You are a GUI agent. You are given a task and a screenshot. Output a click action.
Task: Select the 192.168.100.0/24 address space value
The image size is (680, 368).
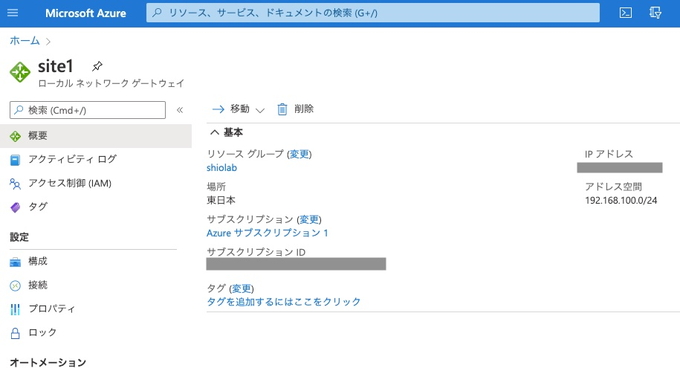pyautogui.click(x=621, y=201)
